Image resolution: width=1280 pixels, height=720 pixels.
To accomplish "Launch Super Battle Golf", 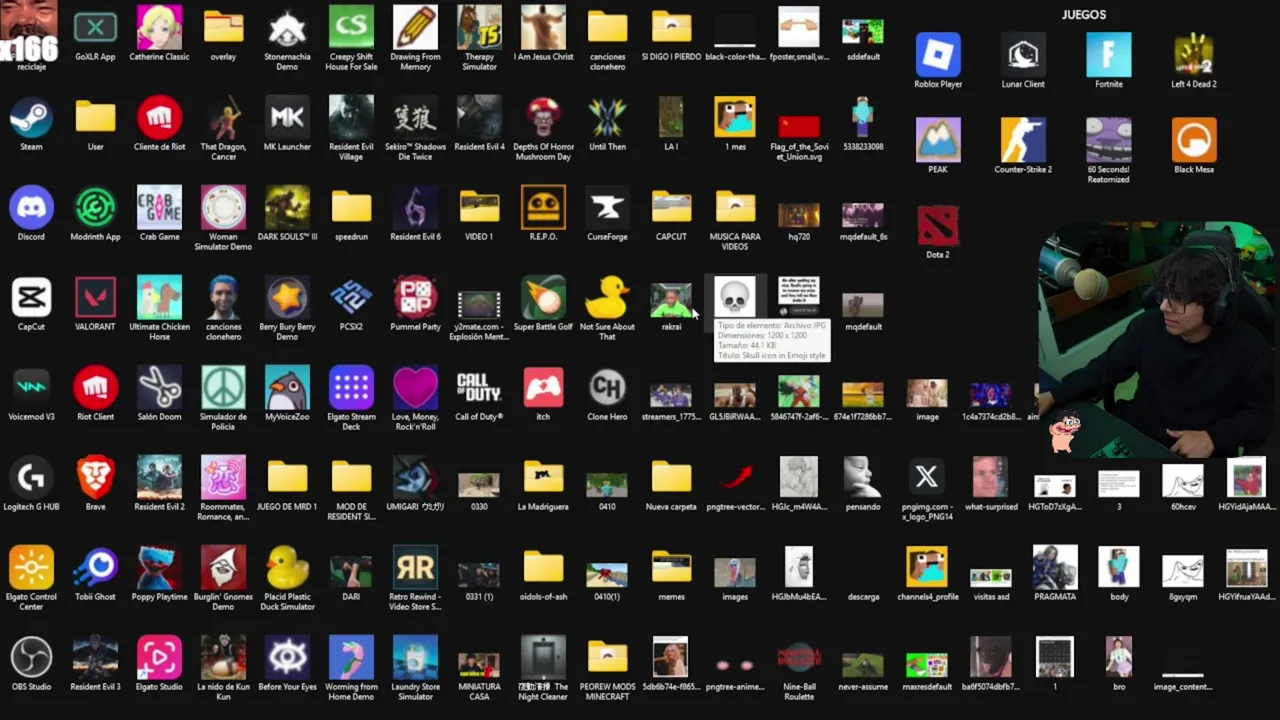I will [x=543, y=298].
